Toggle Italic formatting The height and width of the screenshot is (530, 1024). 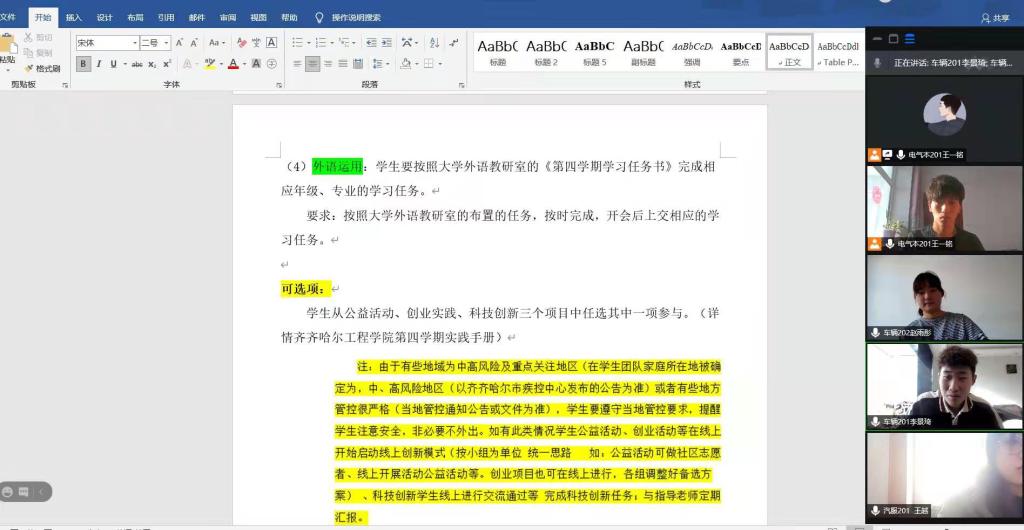click(x=98, y=64)
